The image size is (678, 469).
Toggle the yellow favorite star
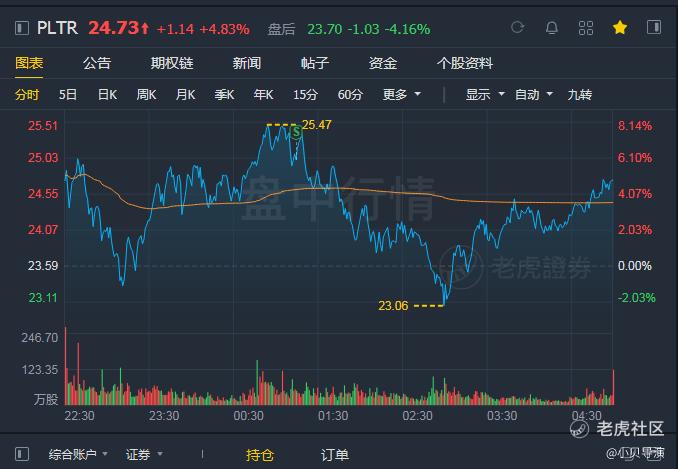(x=620, y=28)
